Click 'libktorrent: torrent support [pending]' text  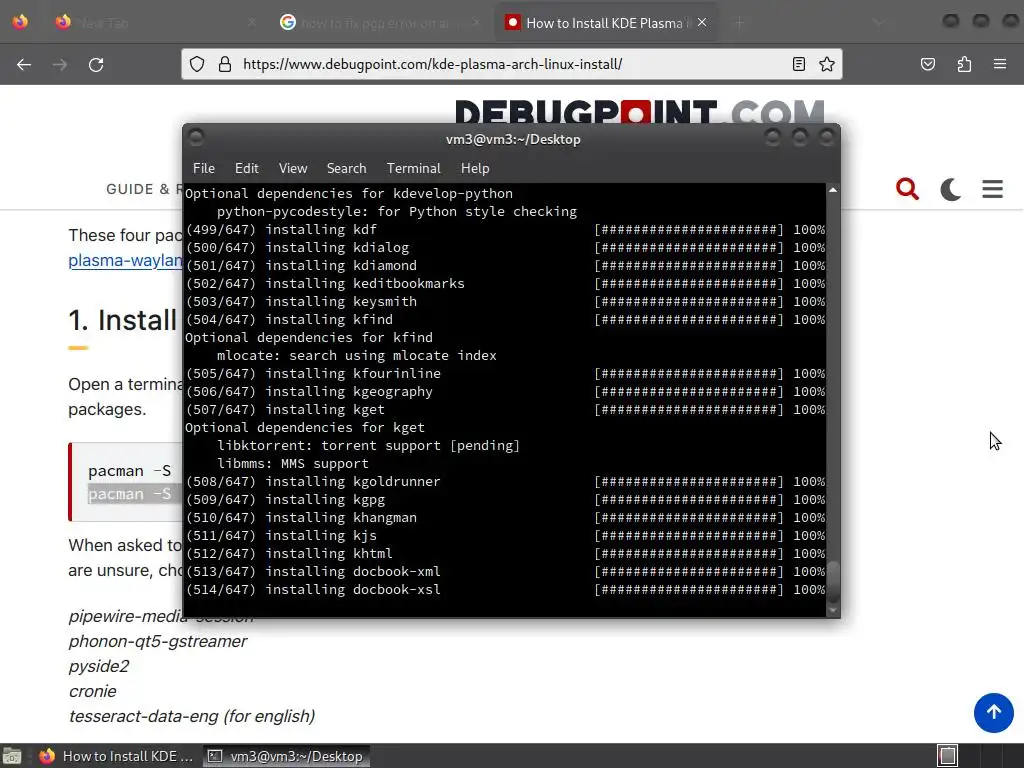[x=368, y=445]
